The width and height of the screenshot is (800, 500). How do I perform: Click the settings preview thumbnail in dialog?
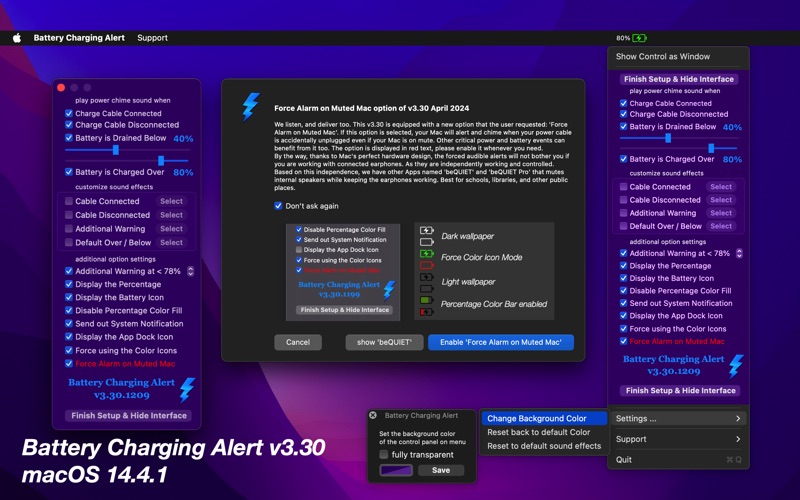click(x=343, y=272)
